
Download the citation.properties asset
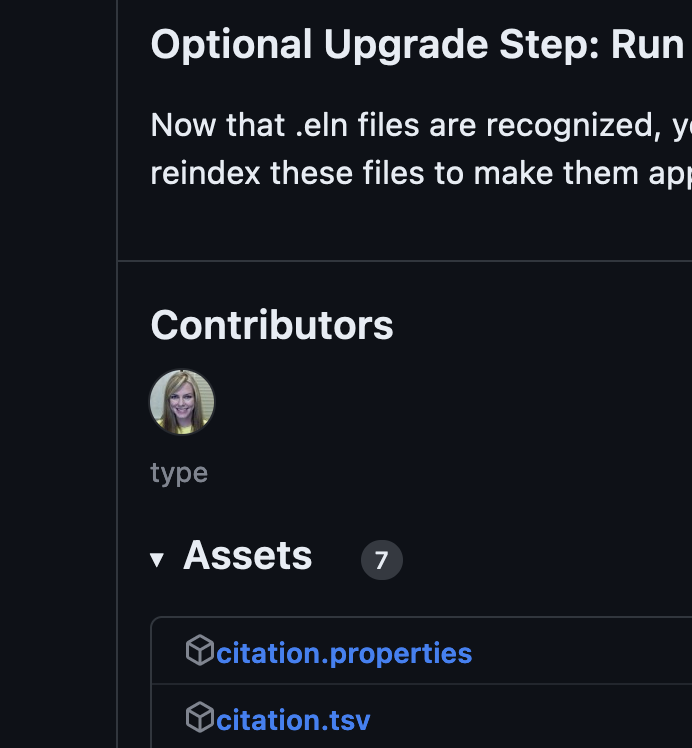(x=344, y=653)
